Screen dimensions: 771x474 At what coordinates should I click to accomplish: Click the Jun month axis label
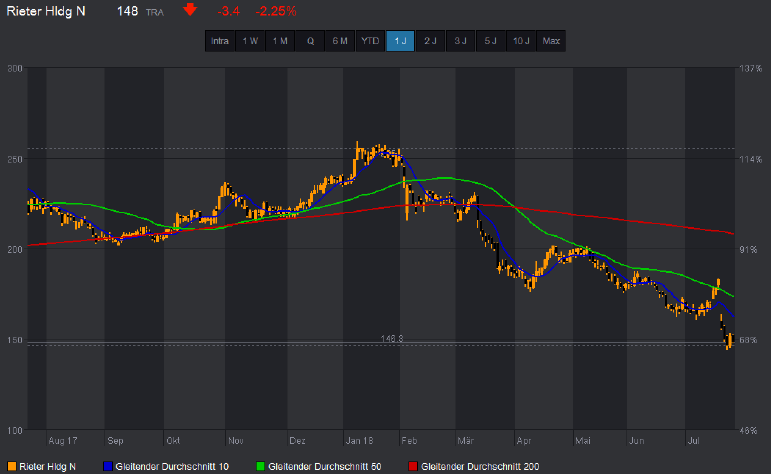(x=637, y=441)
